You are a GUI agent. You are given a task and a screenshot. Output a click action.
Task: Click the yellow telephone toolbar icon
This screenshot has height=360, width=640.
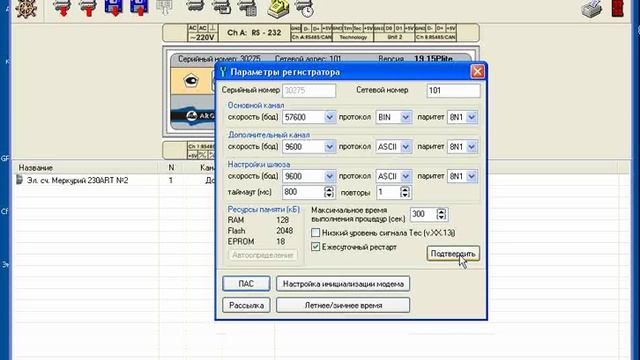tap(278, 9)
